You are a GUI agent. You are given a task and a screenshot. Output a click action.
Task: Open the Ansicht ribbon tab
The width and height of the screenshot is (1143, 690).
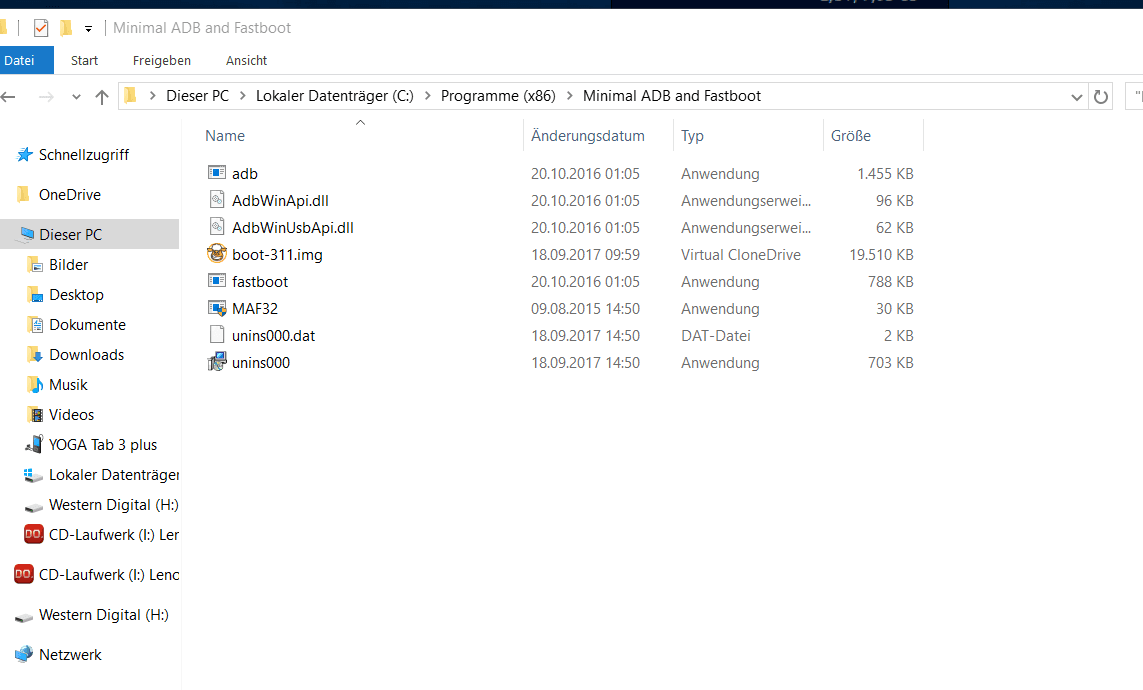[x=246, y=60]
